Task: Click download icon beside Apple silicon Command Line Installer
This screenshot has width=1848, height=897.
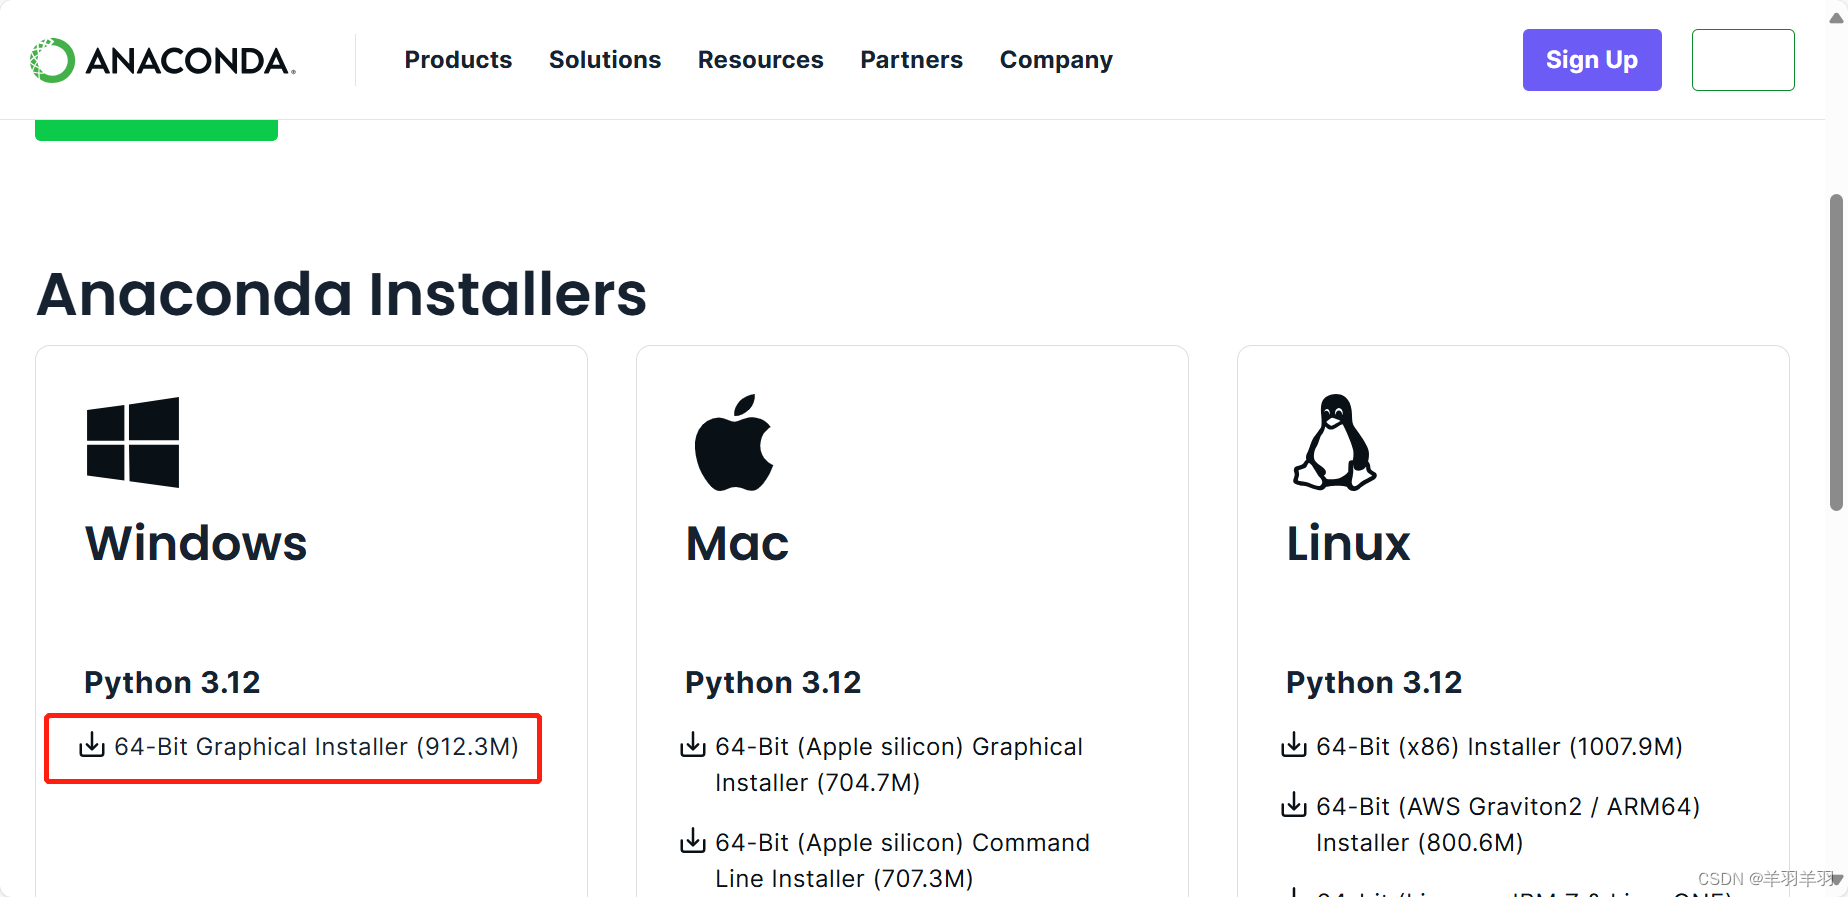Action: click(693, 841)
